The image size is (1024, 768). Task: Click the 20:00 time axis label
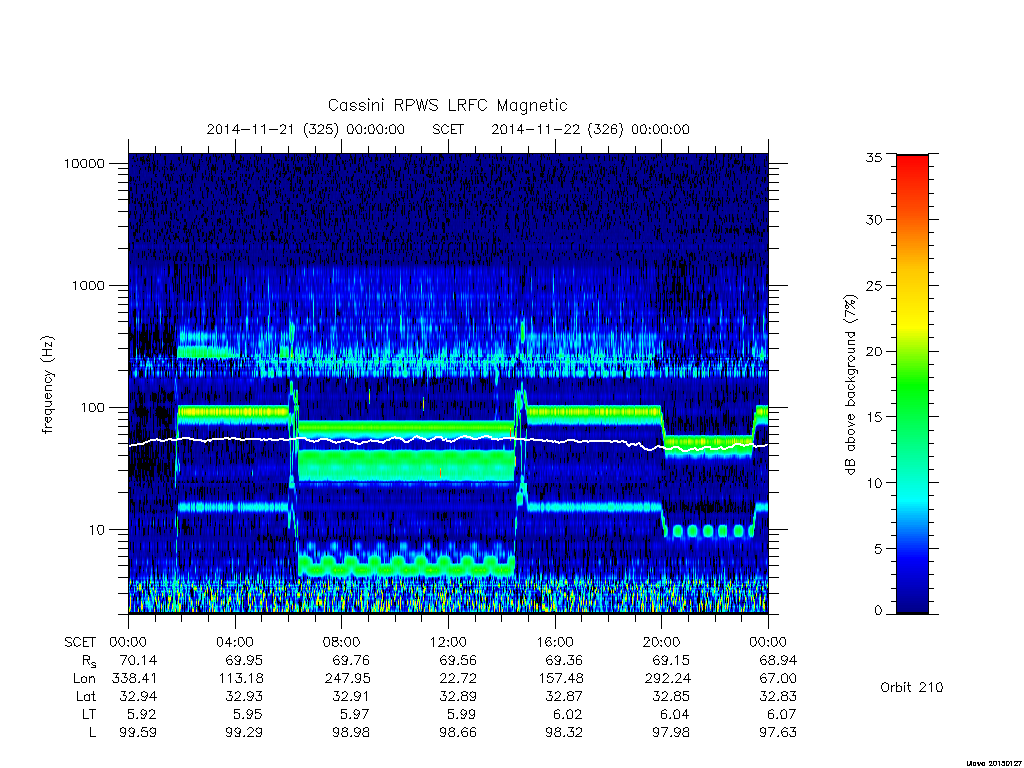point(661,642)
